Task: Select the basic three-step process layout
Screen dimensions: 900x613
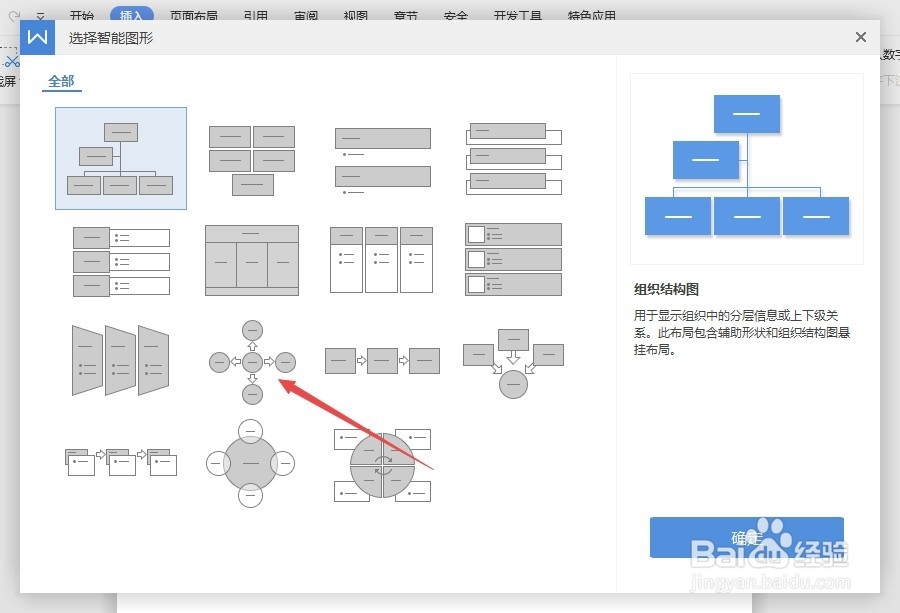Action: point(382,361)
